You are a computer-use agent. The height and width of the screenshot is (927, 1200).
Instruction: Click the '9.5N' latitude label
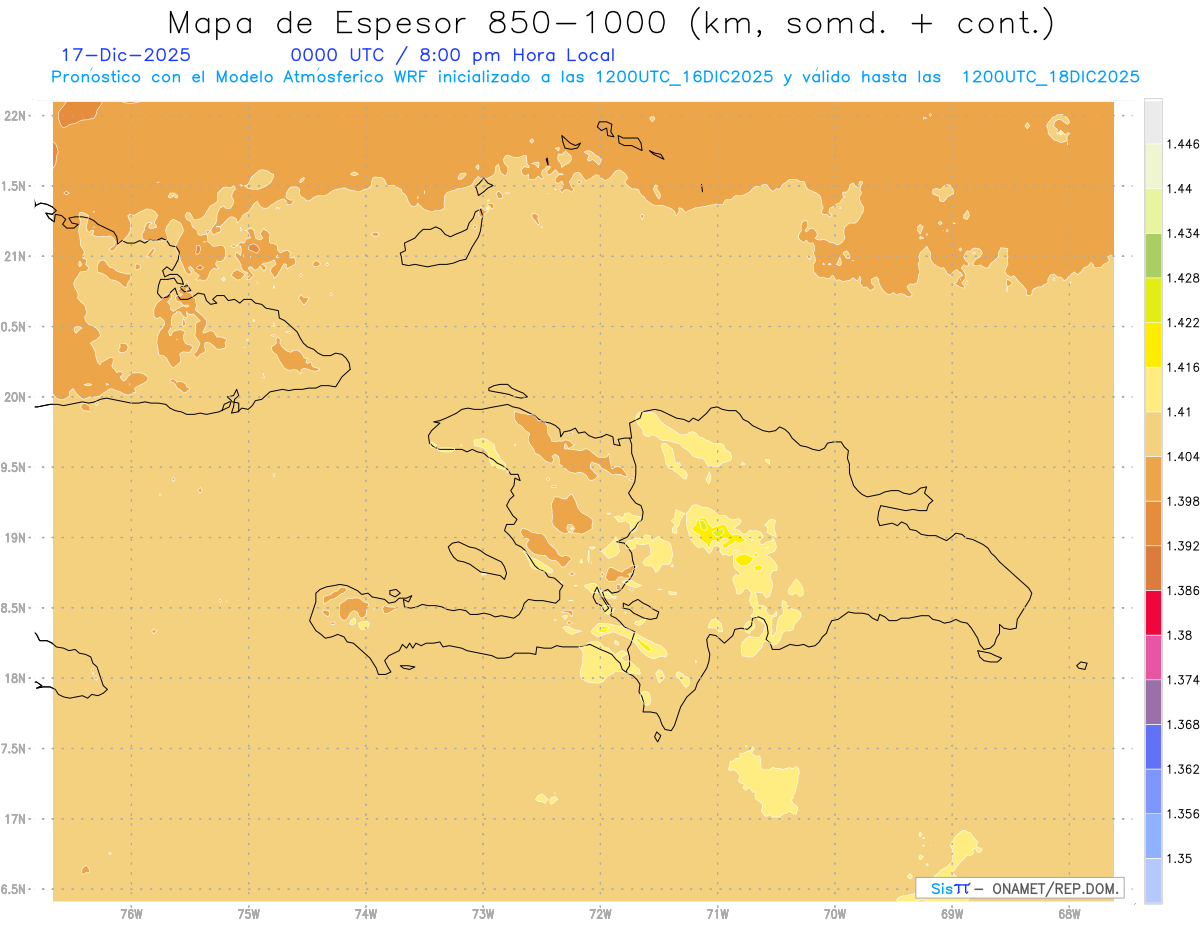pyautogui.click(x=13, y=467)
